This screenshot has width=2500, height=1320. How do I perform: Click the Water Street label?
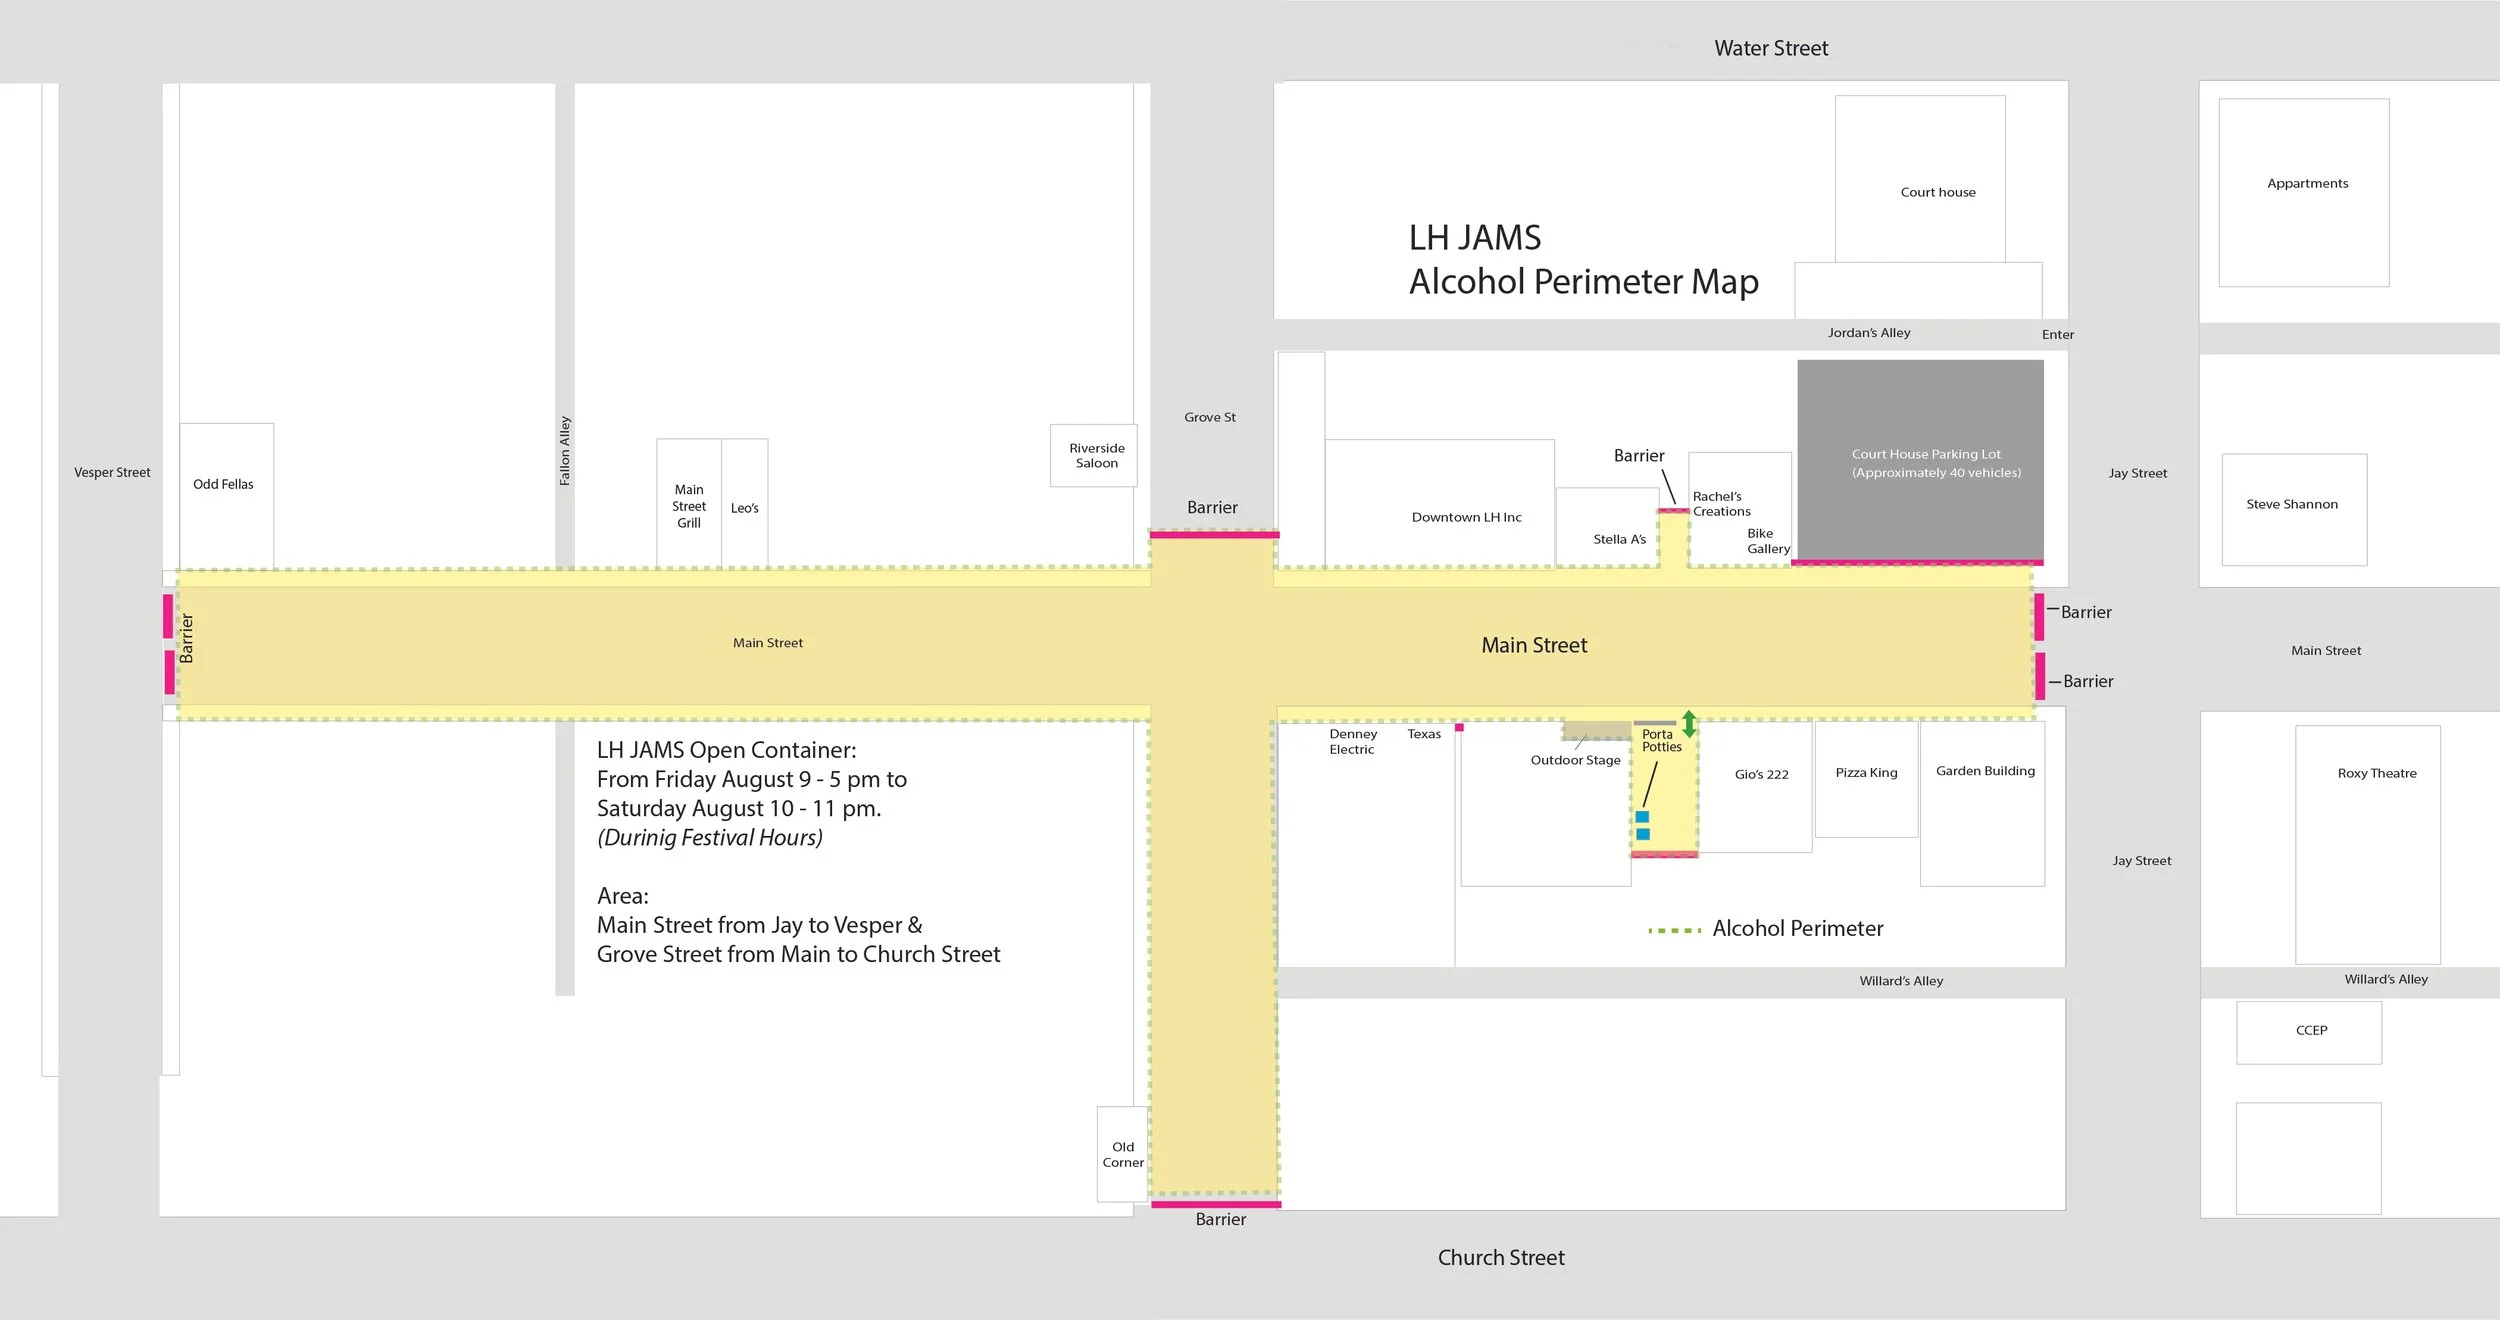(x=1770, y=48)
